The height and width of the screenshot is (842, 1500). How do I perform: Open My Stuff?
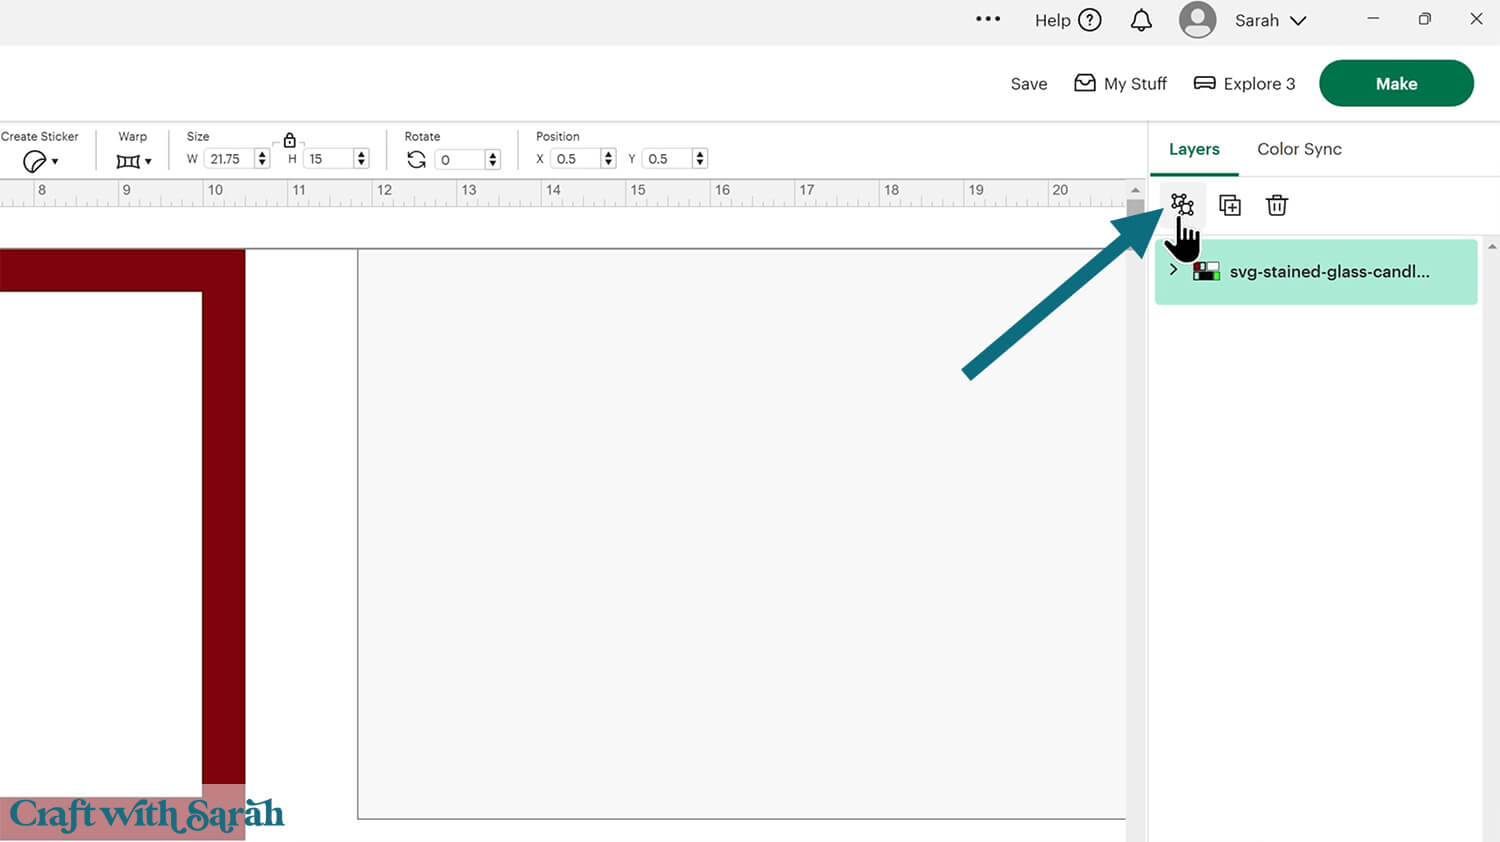pos(1120,84)
